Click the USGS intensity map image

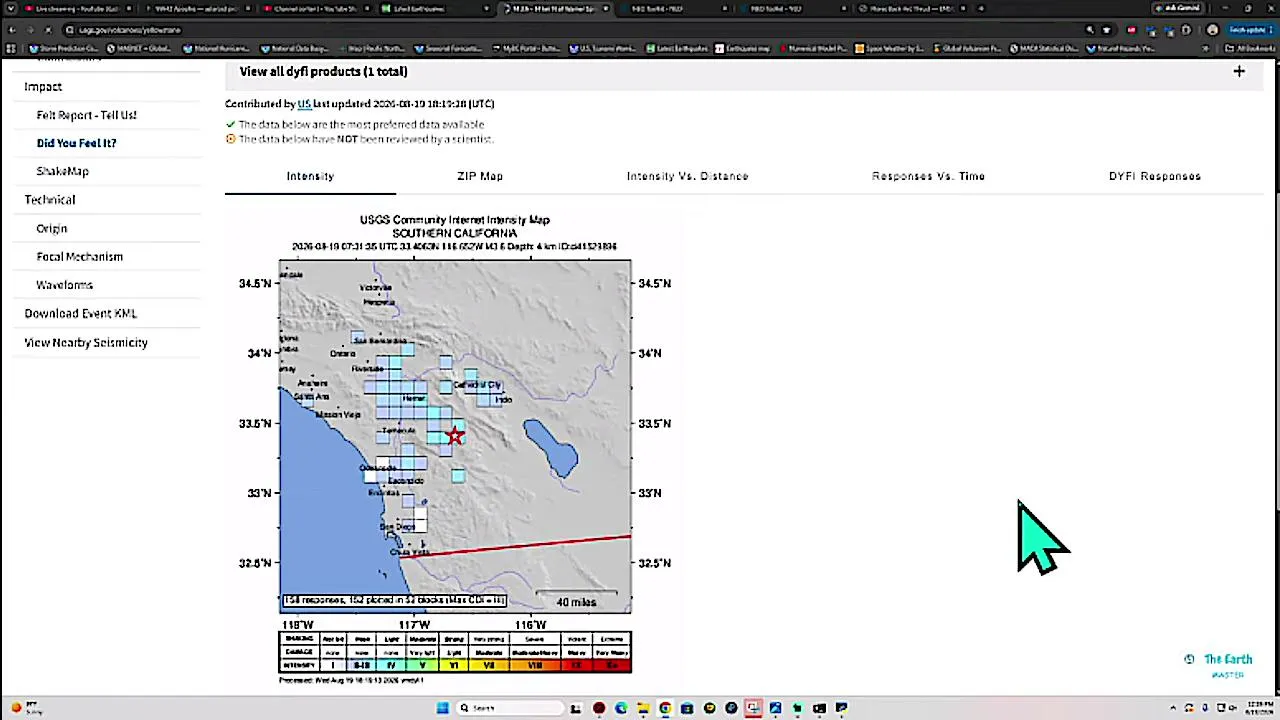click(x=455, y=450)
